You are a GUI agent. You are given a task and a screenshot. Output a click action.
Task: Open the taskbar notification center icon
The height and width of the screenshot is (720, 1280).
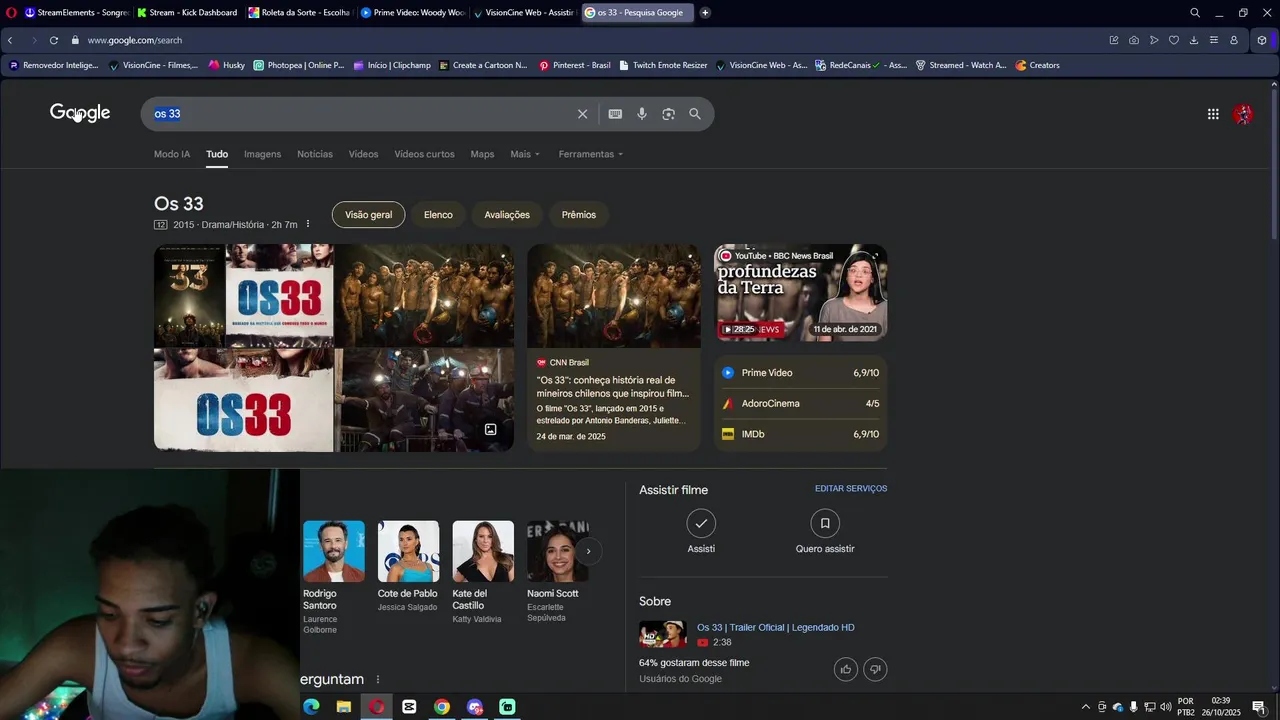pyautogui.click(x=1259, y=707)
